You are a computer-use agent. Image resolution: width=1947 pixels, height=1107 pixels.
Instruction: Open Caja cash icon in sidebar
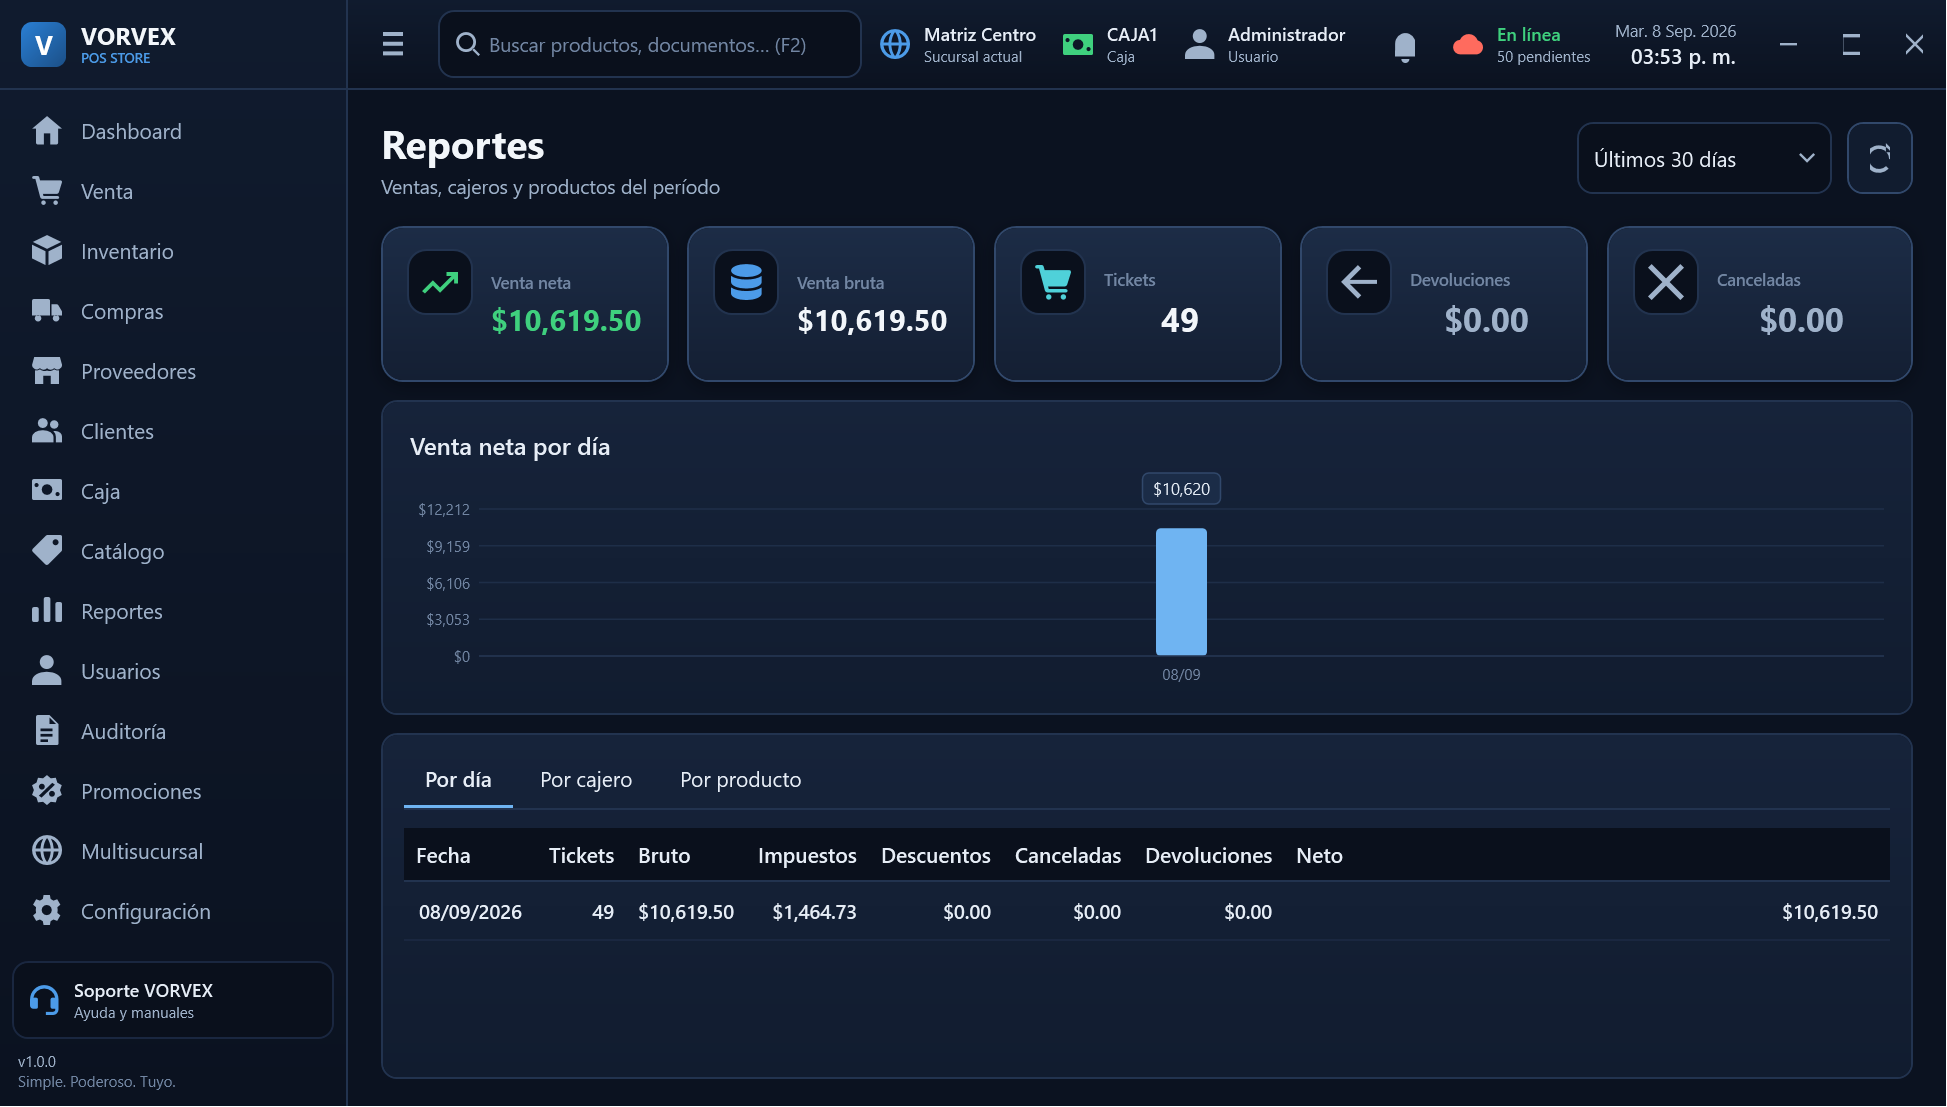click(x=47, y=491)
